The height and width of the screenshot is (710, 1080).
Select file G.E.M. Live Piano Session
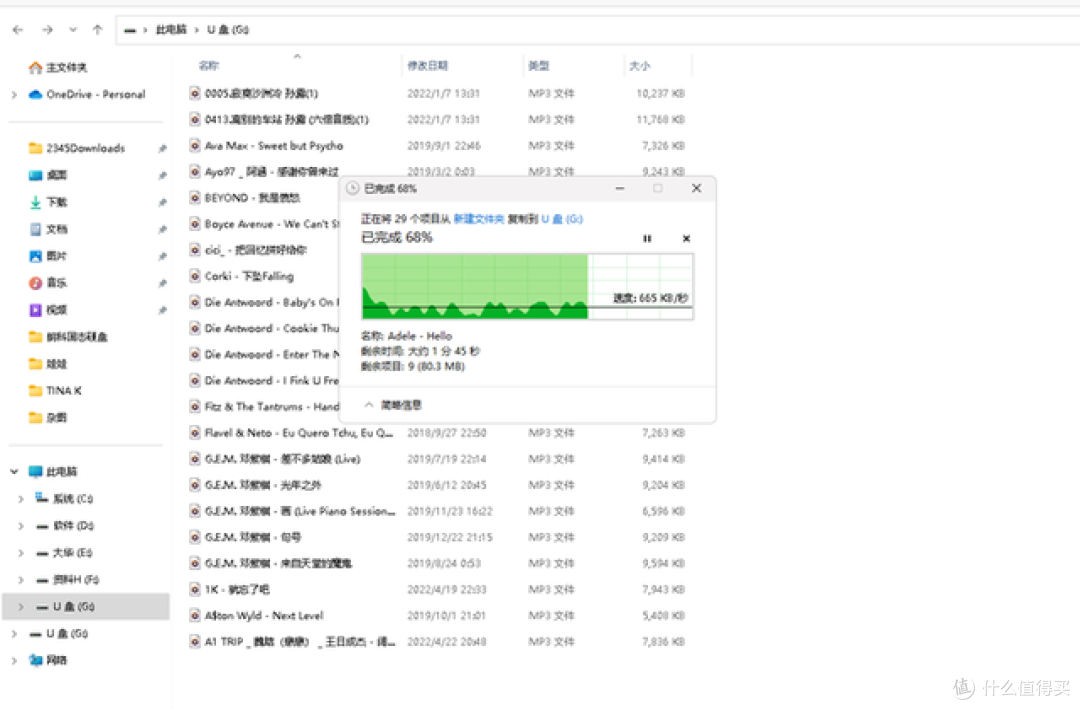(x=300, y=511)
